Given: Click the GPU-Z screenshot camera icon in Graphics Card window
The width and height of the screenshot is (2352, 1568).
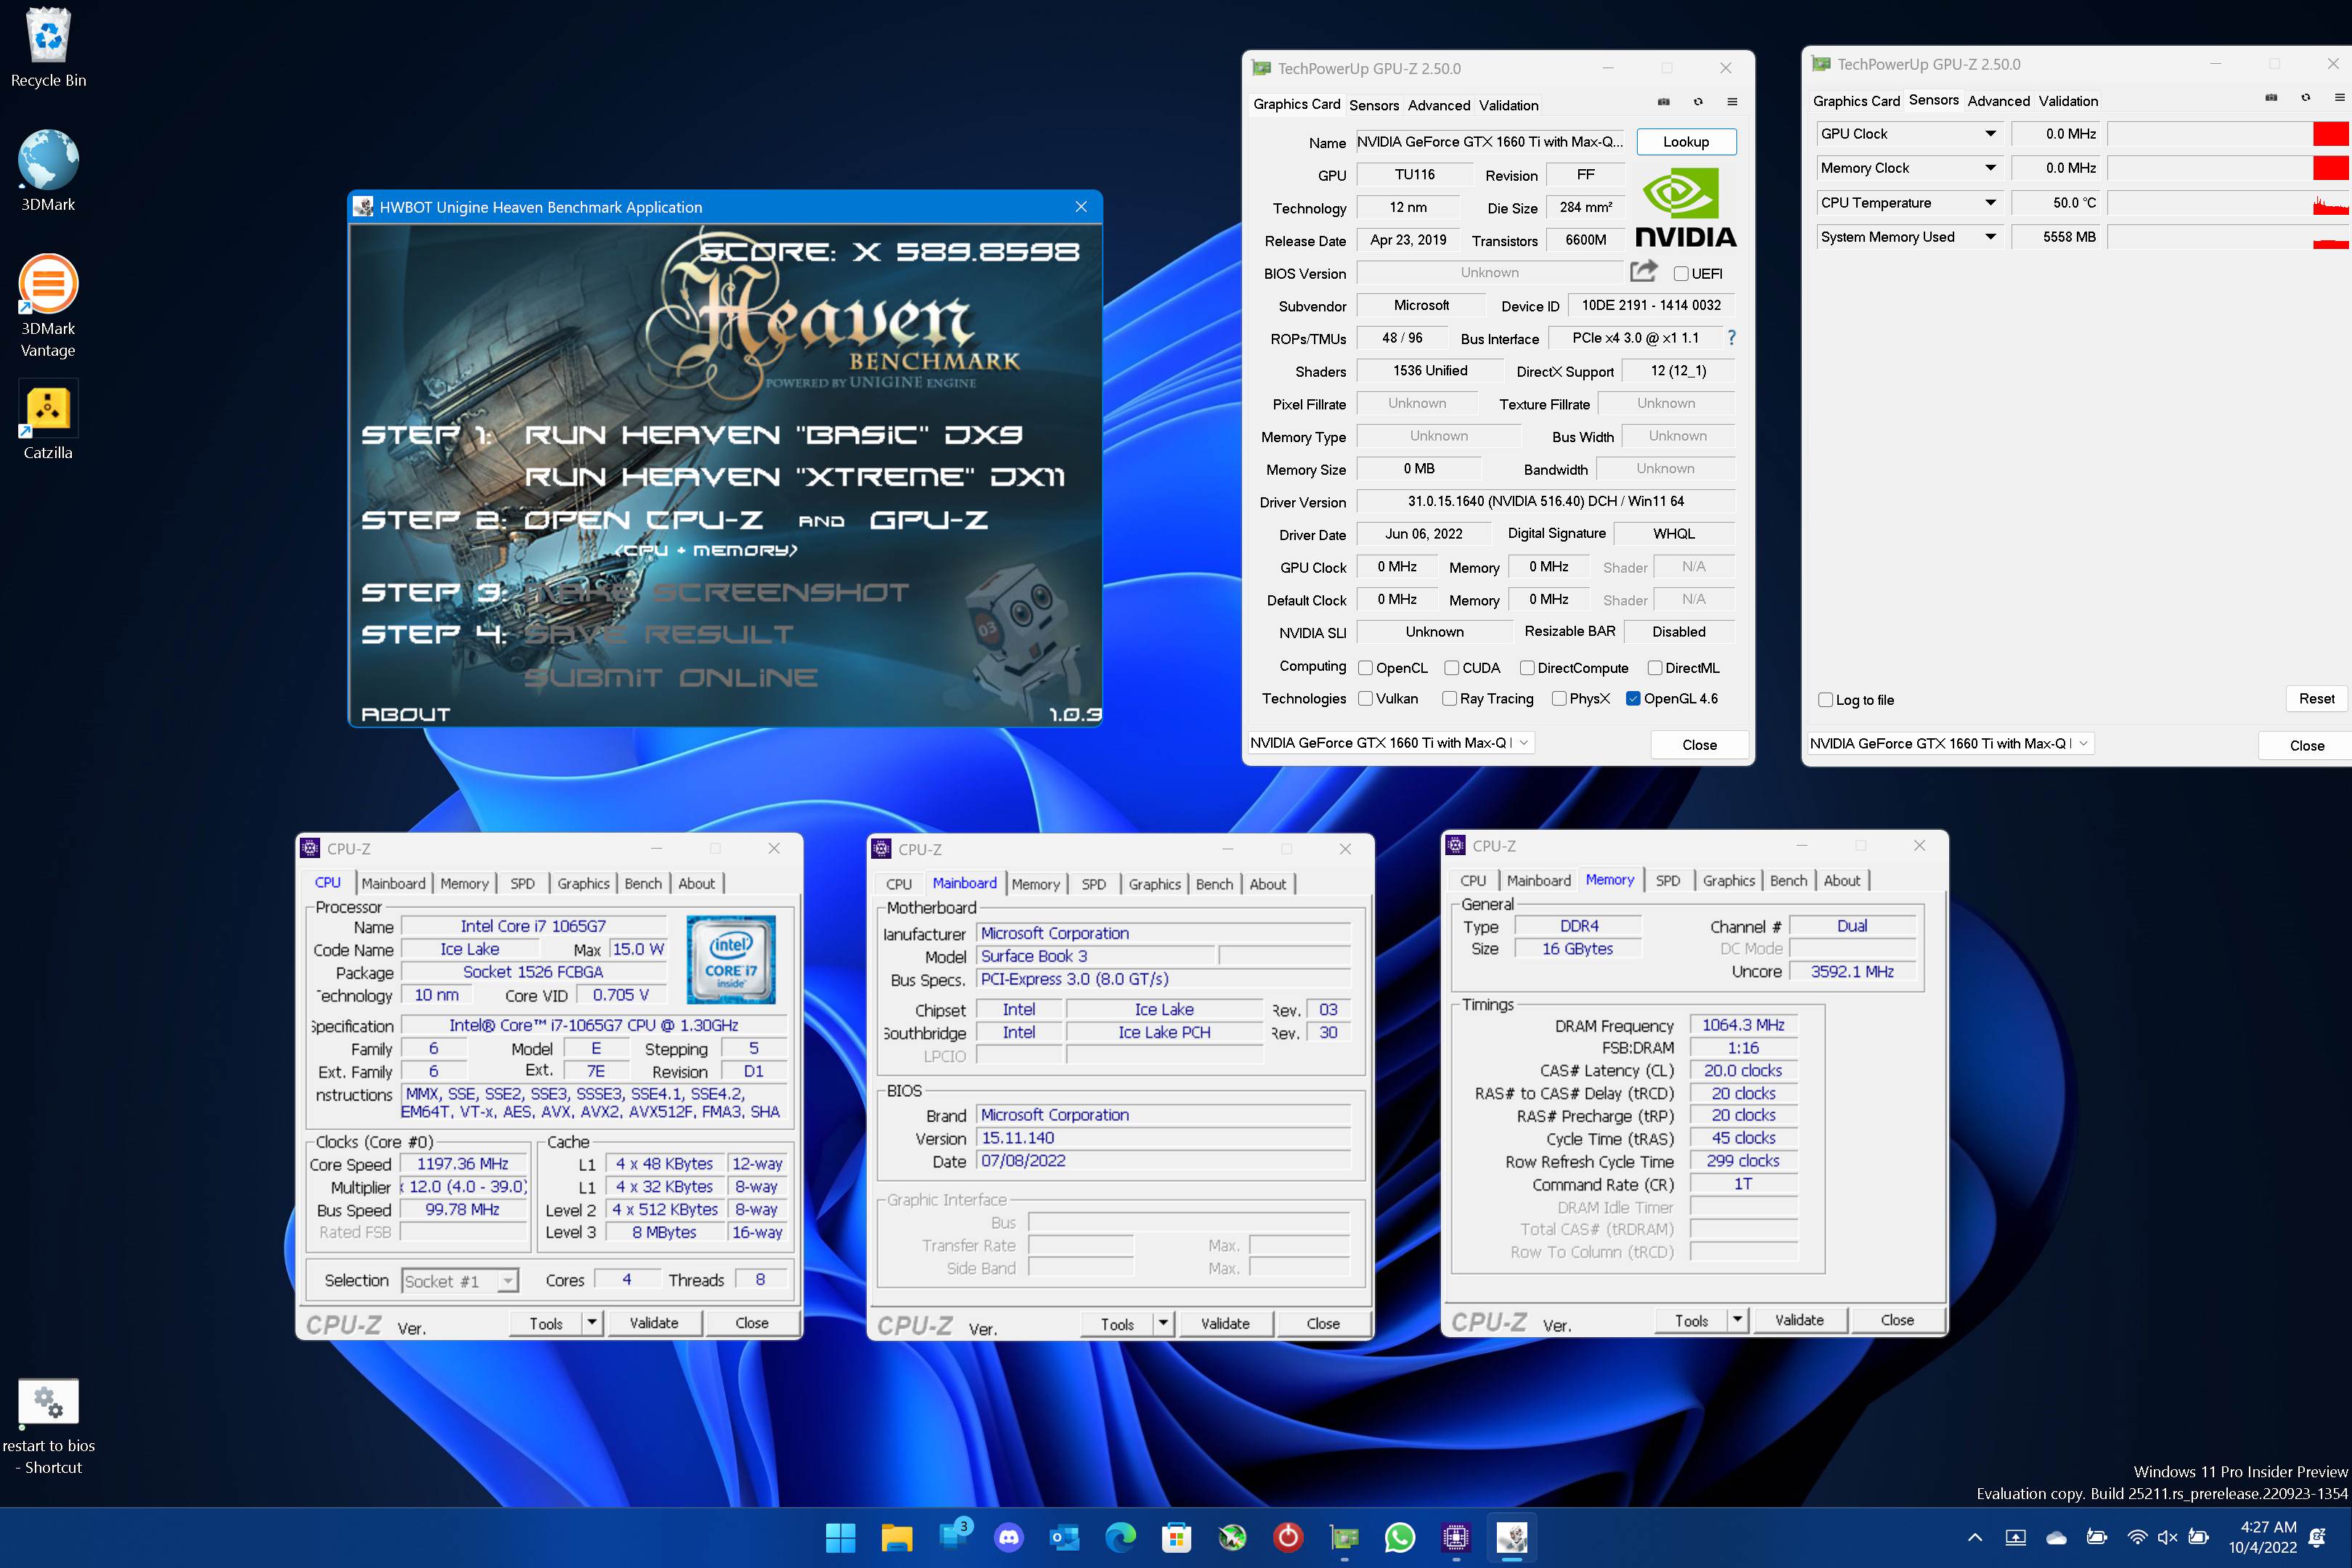Looking at the screenshot, I should (1663, 102).
